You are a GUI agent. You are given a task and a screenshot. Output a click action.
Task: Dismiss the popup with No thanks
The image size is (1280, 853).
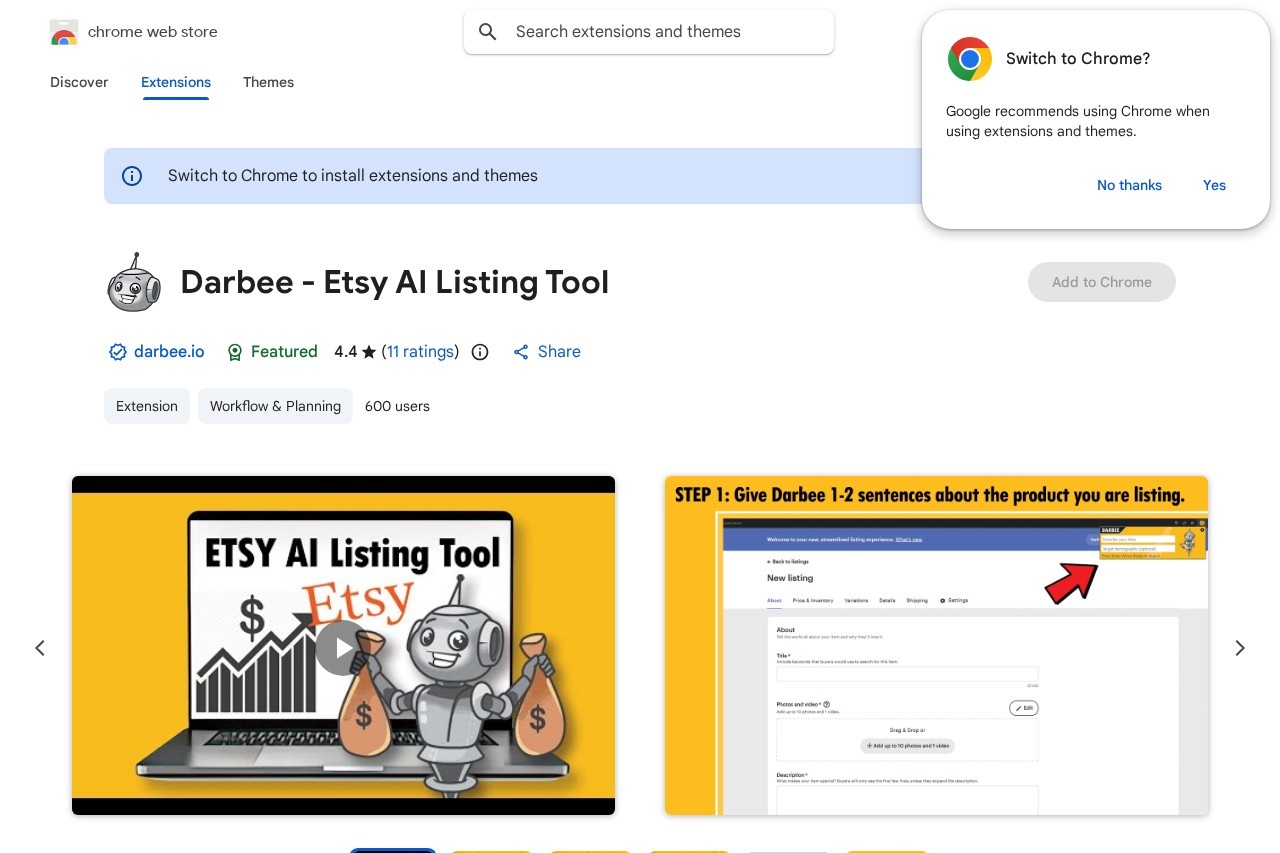click(x=1129, y=185)
